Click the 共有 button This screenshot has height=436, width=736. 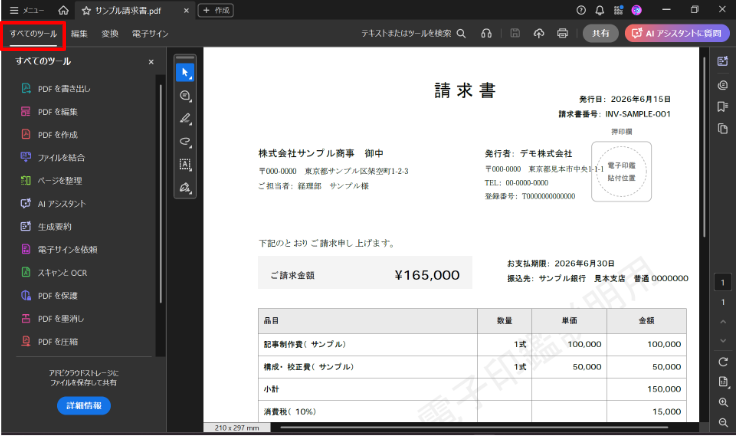(600, 33)
